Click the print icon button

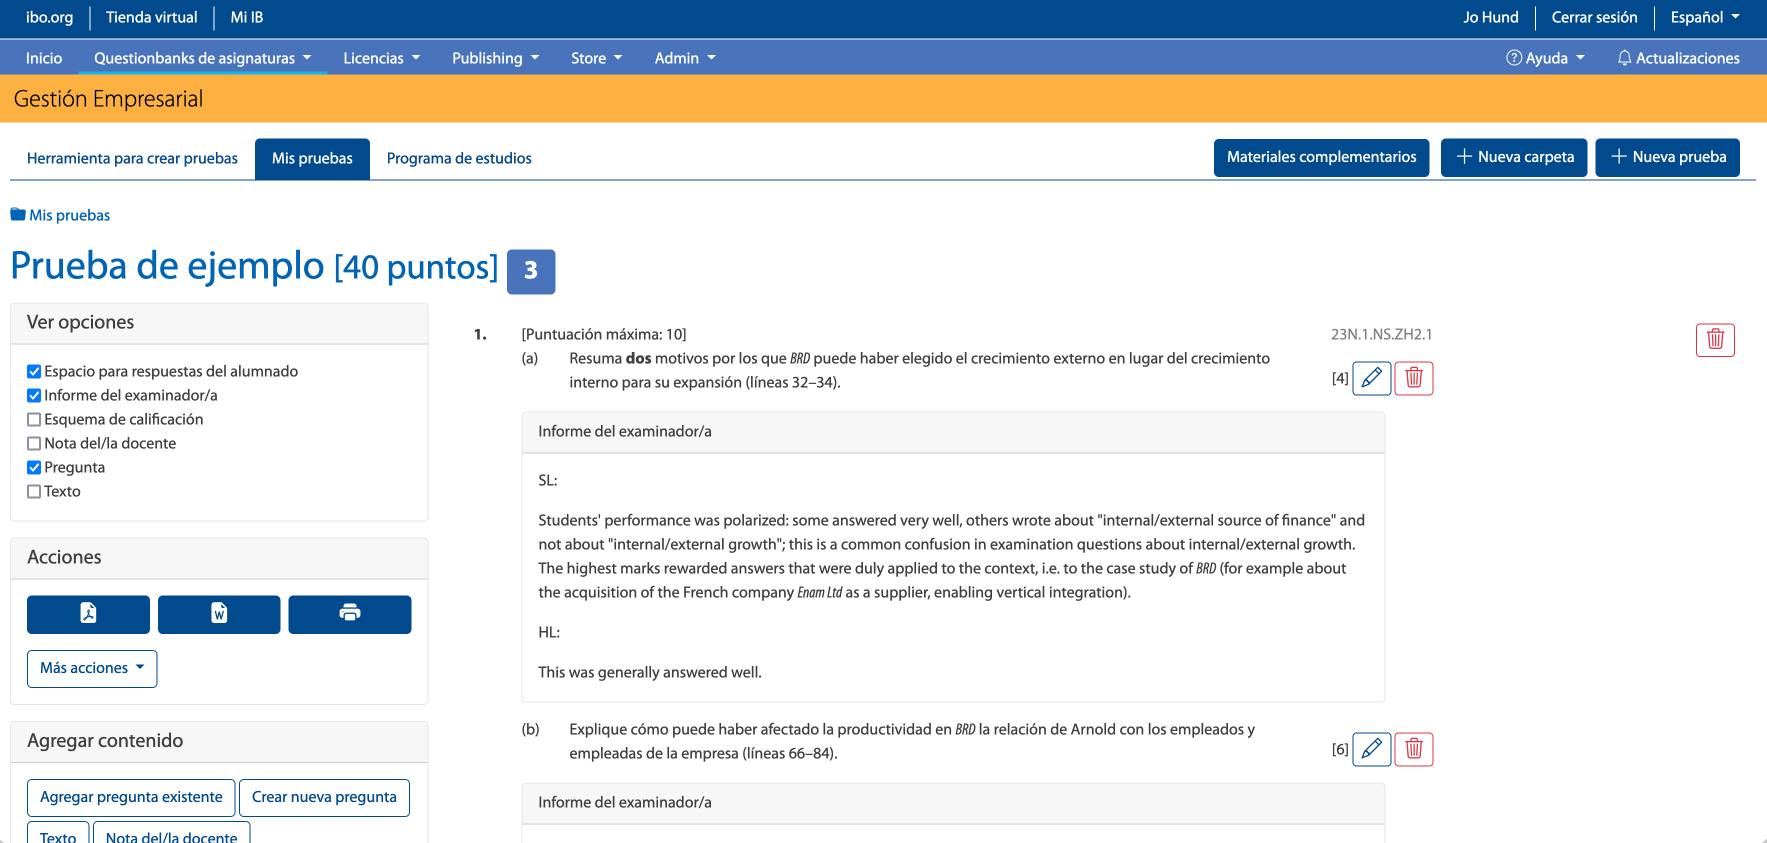pyautogui.click(x=349, y=614)
